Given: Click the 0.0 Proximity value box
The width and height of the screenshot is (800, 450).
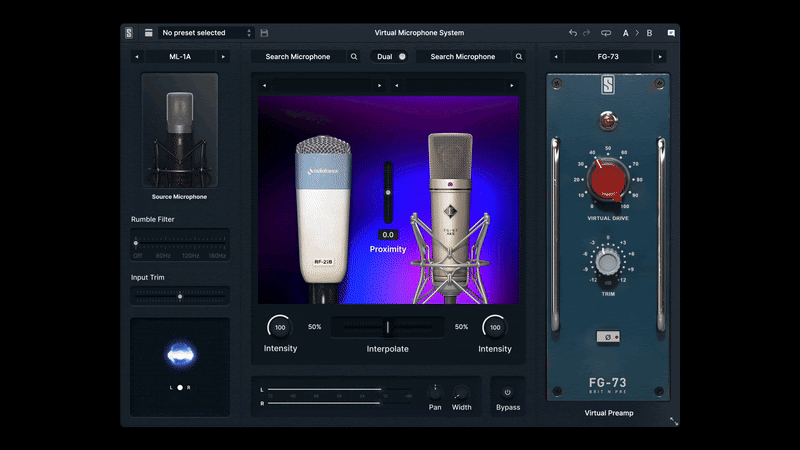Looking at the screenshot, I should click(388, 235).
